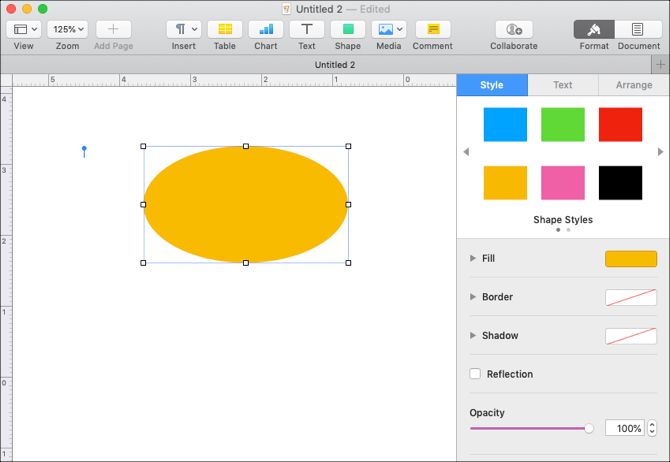Click the Opacity 100% value field
The height and width of the screenshot is (462, 670).
pos(625,428)
